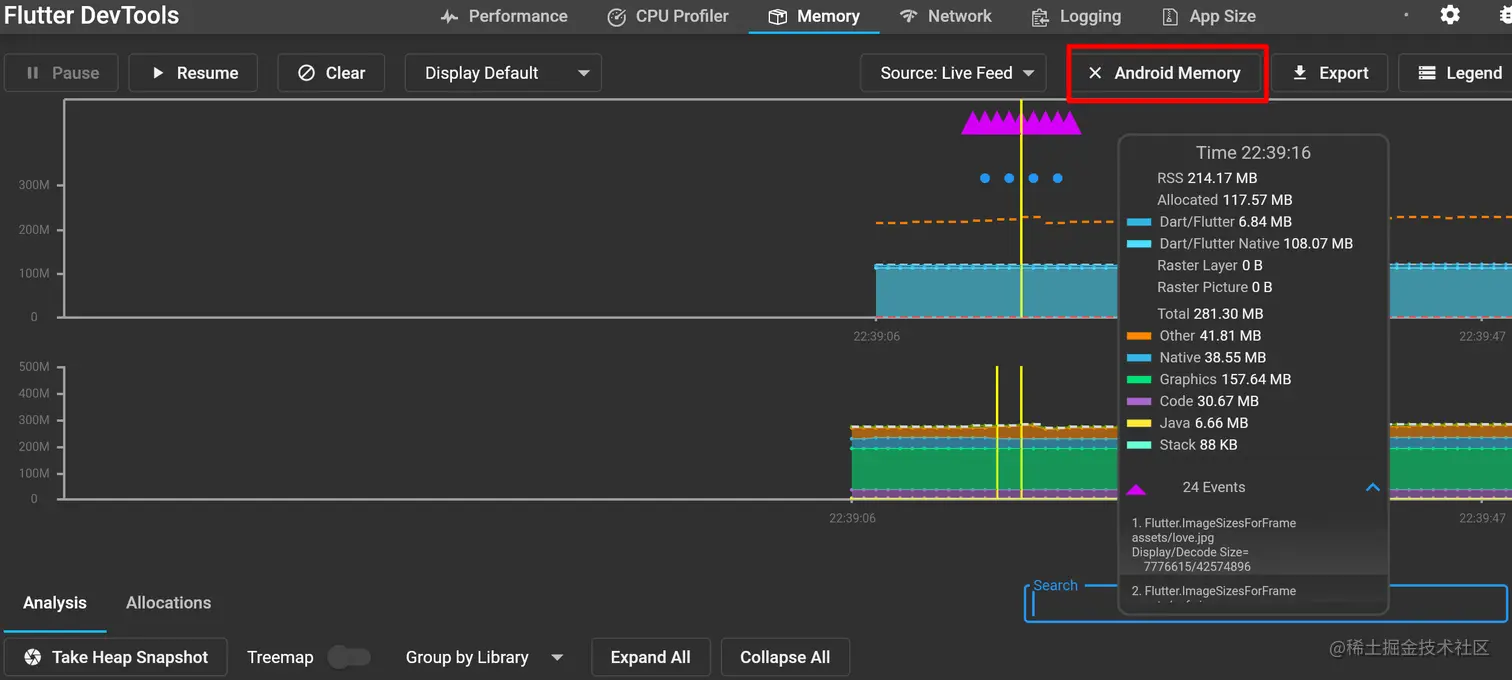Image resolution: width=1512 pixels, height=680 pixels.
Task: Click the Other orange legend swatch
Action: (x=1139, y=336)
